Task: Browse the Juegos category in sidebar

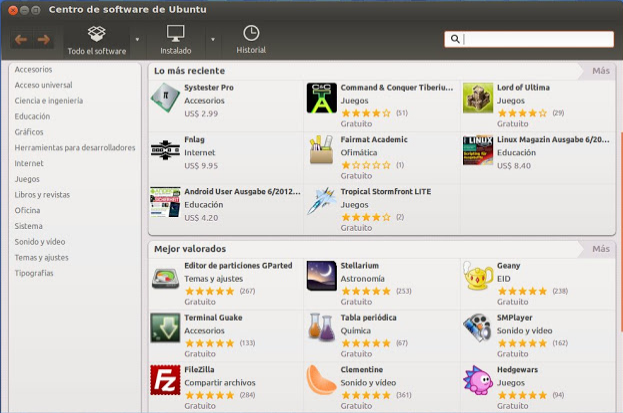Action: tap(27, 179)
